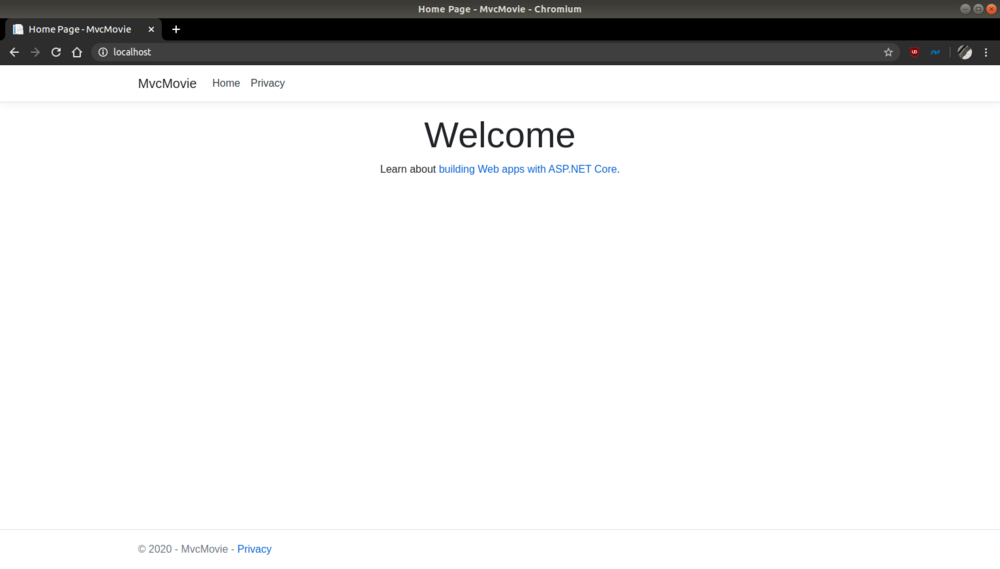Open the Chromium three-dot menu
This screenshot has height=569, width=1000.
986,52
